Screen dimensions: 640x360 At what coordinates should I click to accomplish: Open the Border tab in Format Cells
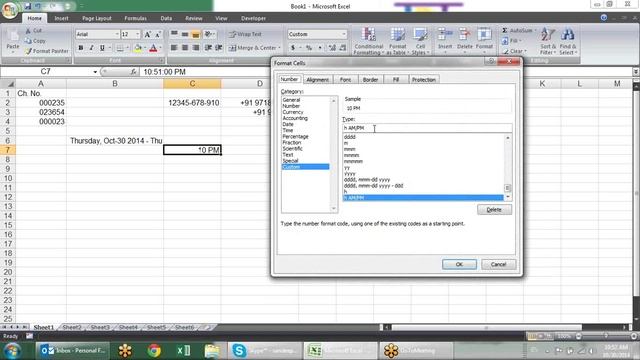(370, 80)
